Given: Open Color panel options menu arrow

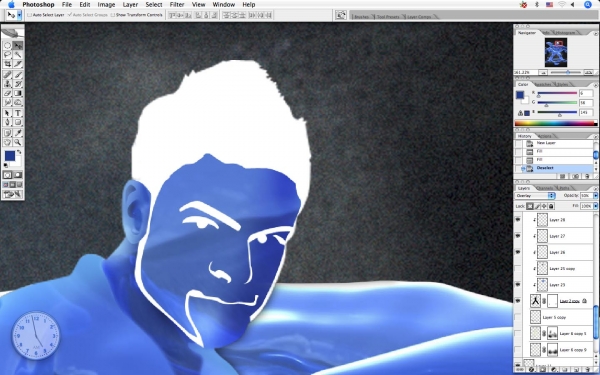Looking at the screenshot, I should (595, 85).
